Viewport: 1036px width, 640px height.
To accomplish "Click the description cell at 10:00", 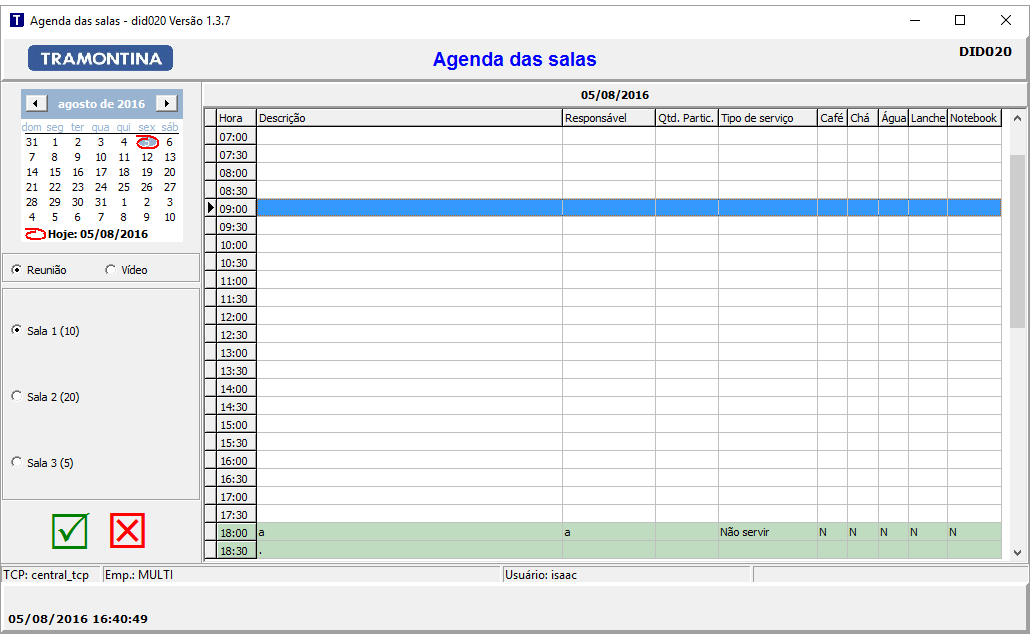I will [408, 245].
